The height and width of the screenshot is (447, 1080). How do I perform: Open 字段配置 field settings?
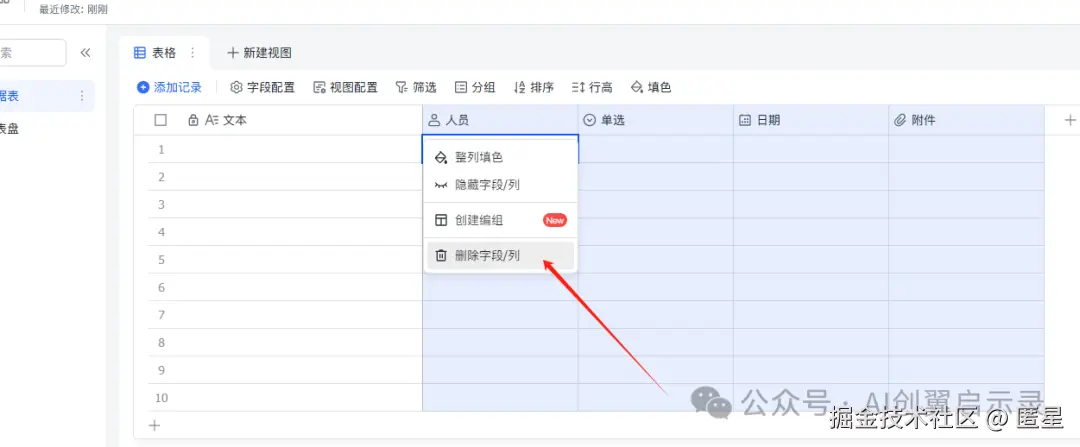coord(262,87)
